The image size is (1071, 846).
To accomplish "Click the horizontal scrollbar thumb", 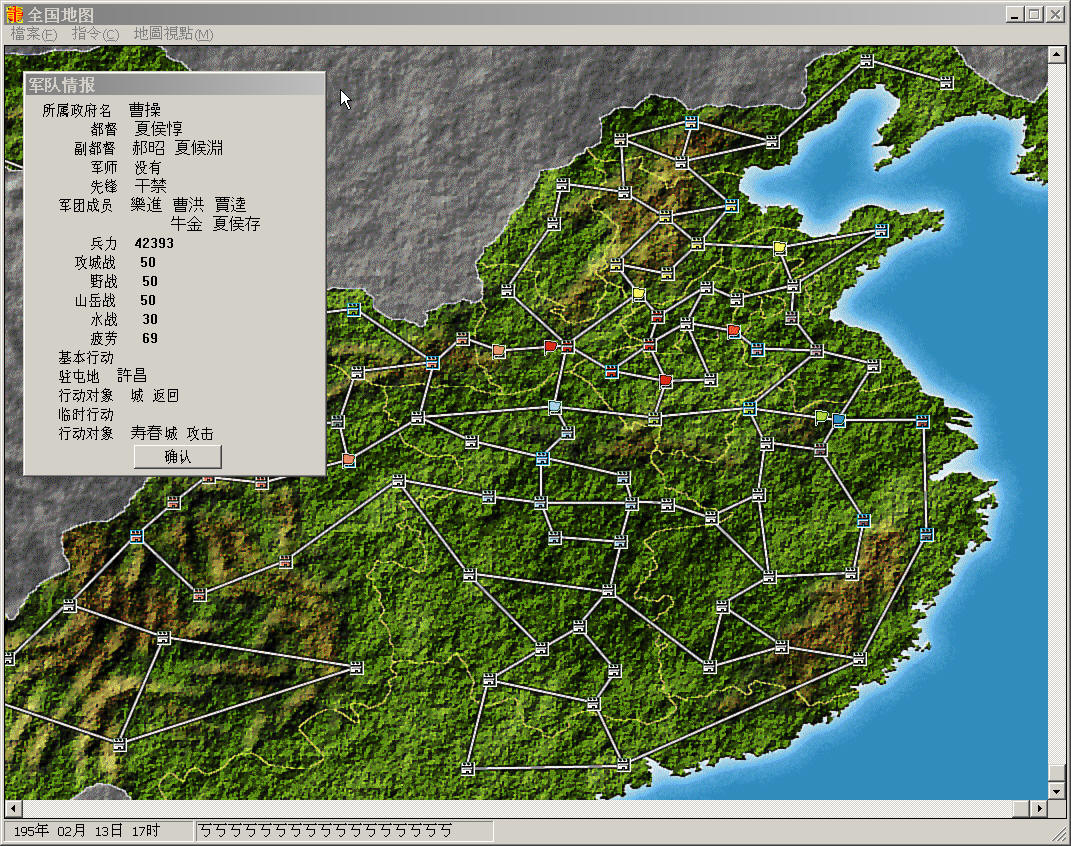I will coord(1023,808).
